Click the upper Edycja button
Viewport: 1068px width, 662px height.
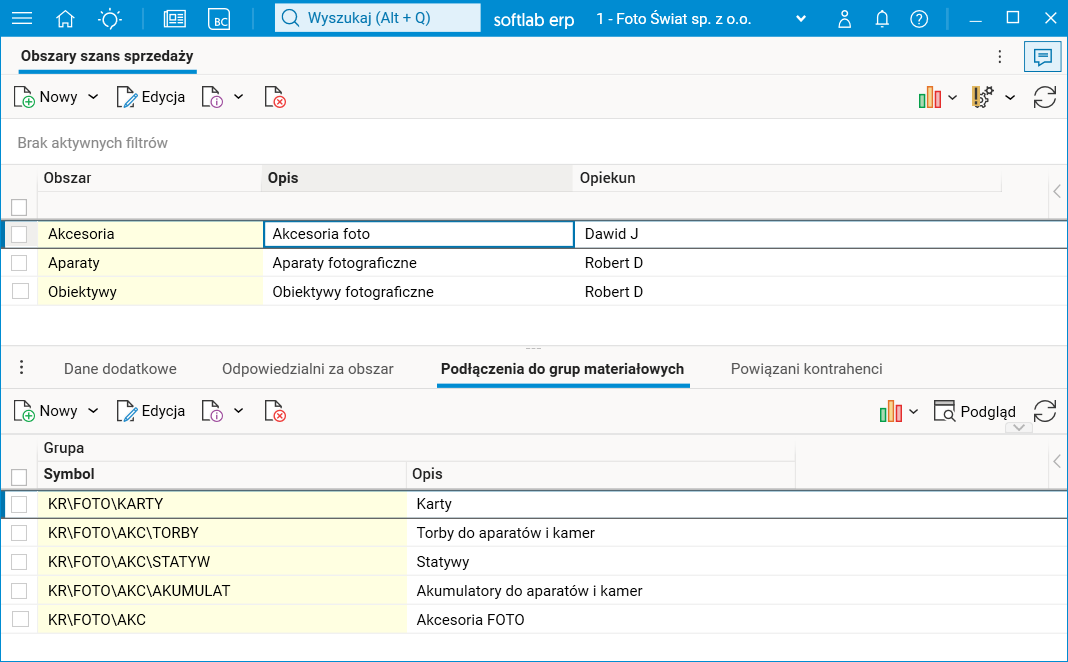tap(151, 97)
